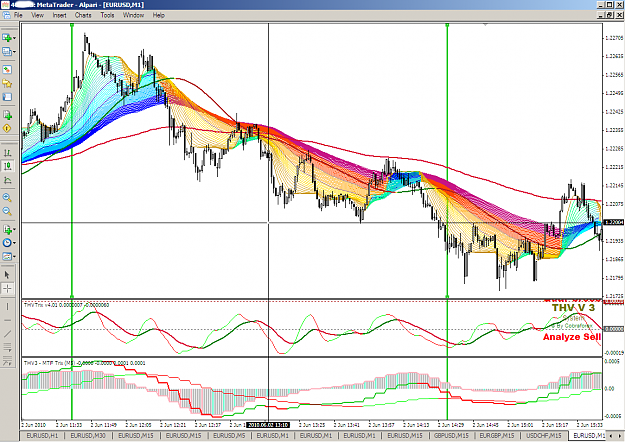Open the Insert menu

tap(59, 15)
